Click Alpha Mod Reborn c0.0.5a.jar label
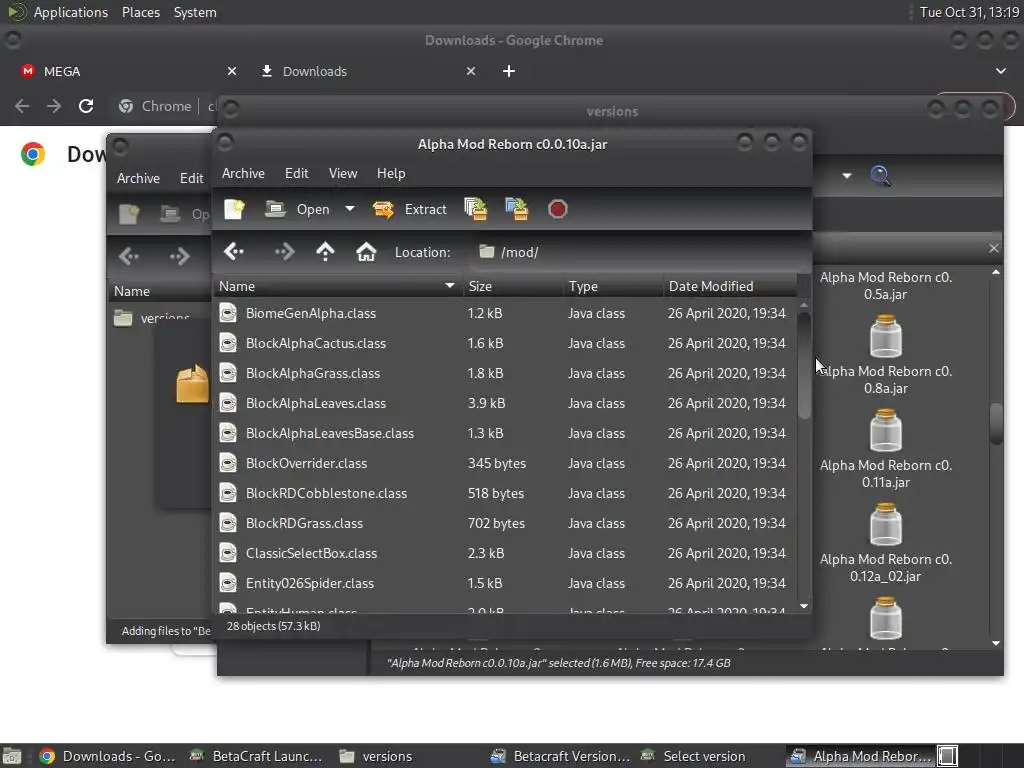 click(886, 286)
